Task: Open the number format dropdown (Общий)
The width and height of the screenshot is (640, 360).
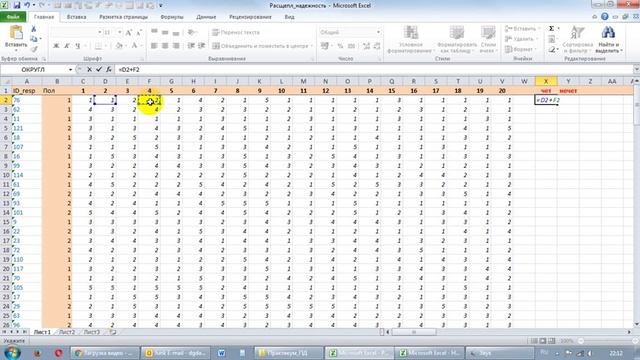Action: pyautogui.click(x=378, y=32)
